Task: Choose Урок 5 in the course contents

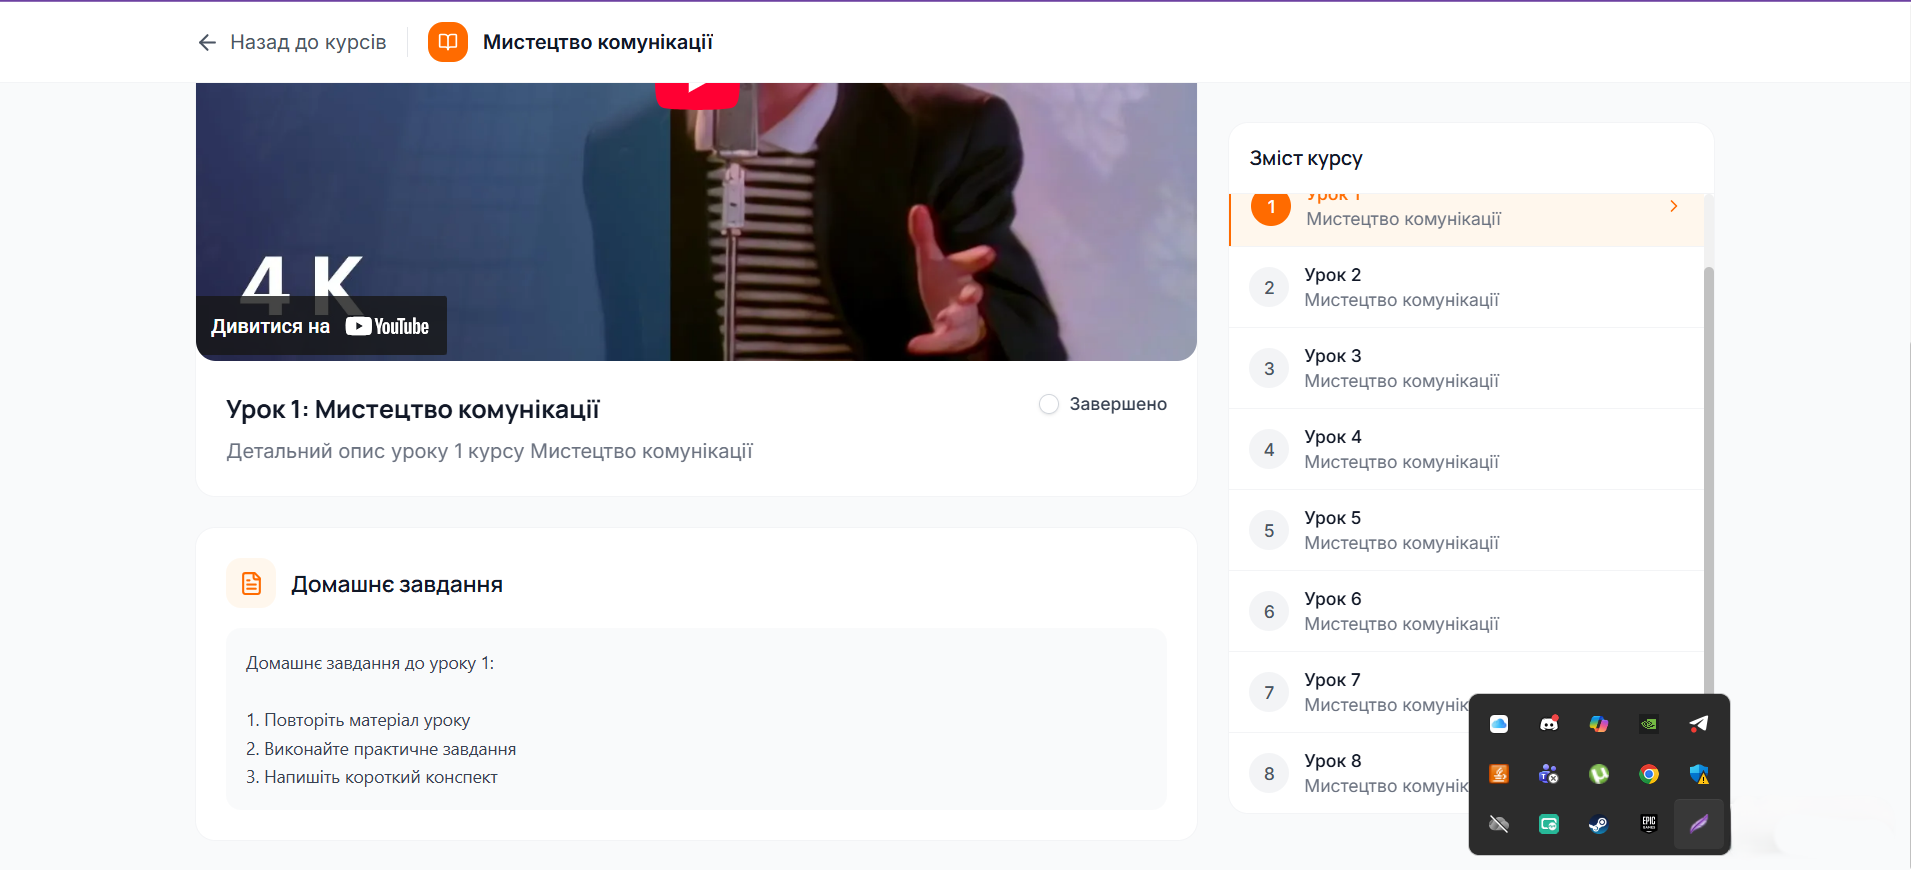Action: (x=1466, y=530)
